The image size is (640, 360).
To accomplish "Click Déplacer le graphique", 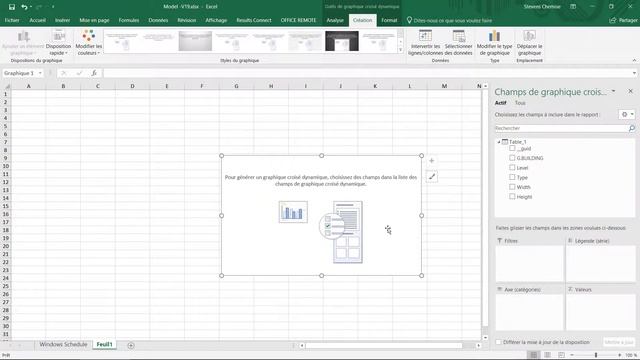I will 529,42.
